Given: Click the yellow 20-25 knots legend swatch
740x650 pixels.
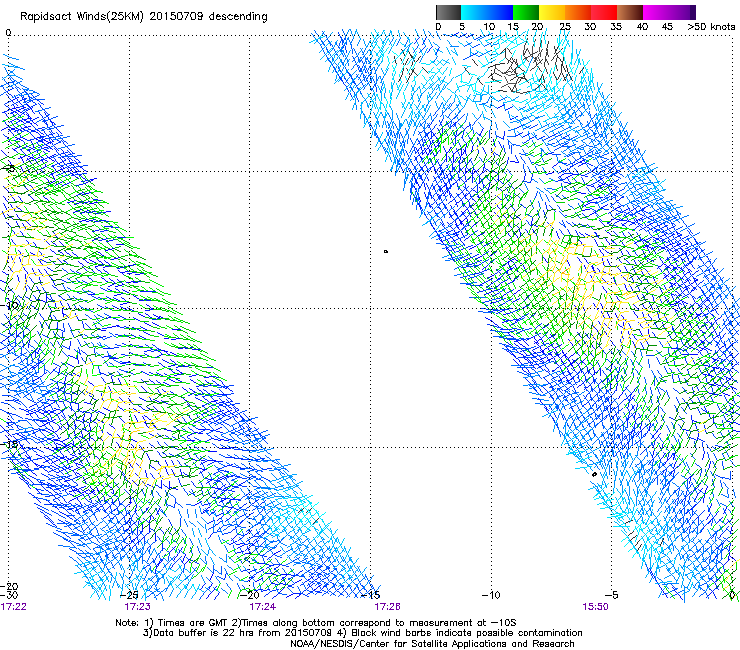Looking at the screenshot, I should [x=552, y=12].
